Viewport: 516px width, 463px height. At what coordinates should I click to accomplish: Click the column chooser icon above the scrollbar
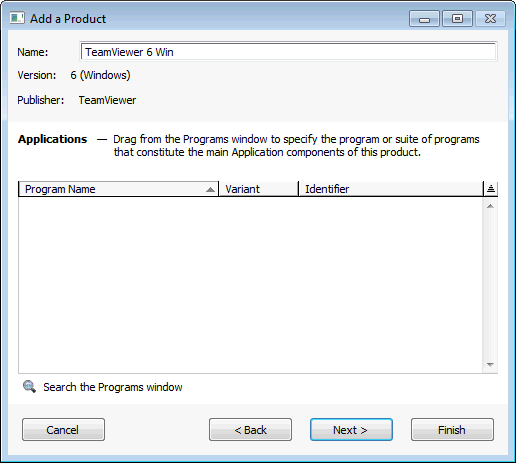pyautogui.click(x=490, y=189)
